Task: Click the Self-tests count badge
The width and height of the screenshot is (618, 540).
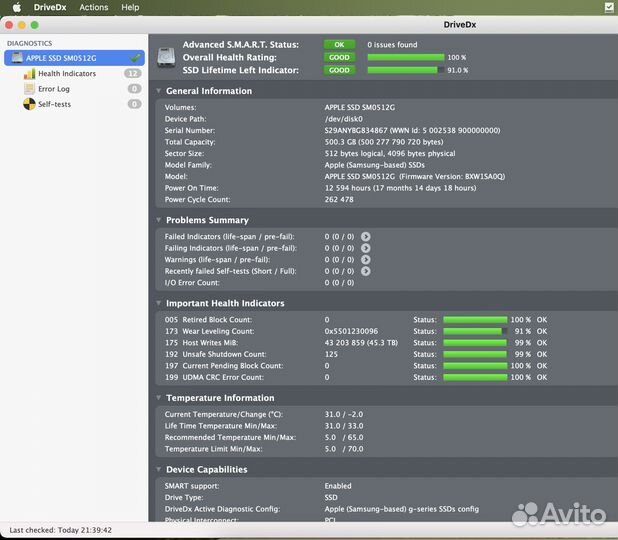Action: click(x=134, y=104)
